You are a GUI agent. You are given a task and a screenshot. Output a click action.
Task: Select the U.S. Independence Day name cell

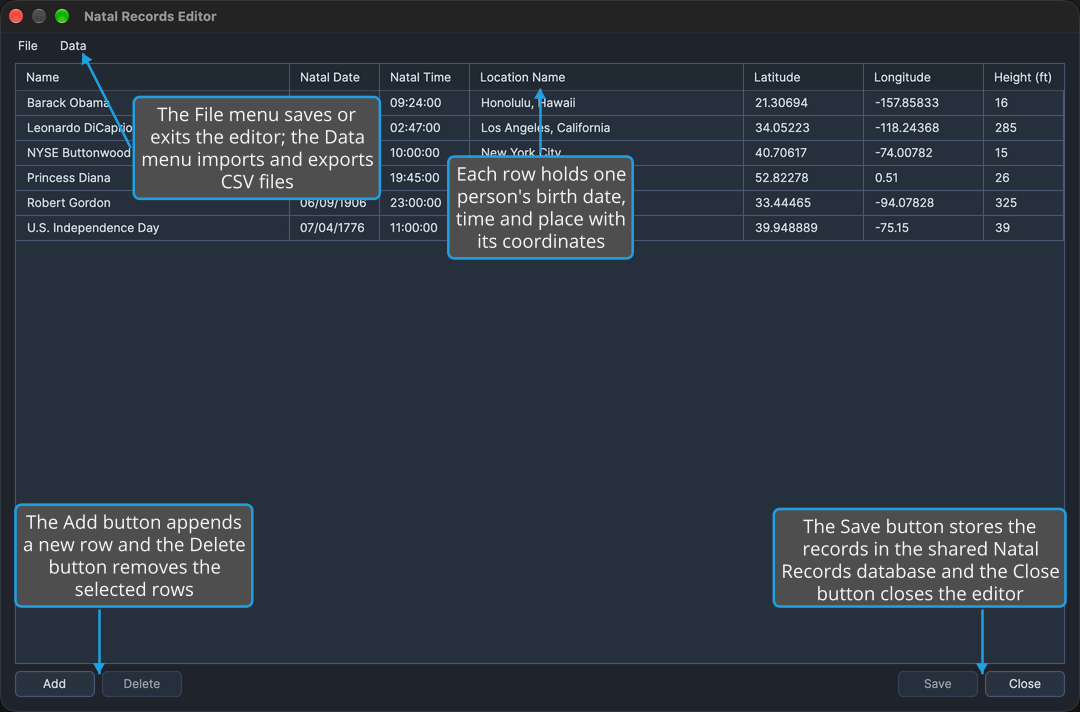coord(152,227)
